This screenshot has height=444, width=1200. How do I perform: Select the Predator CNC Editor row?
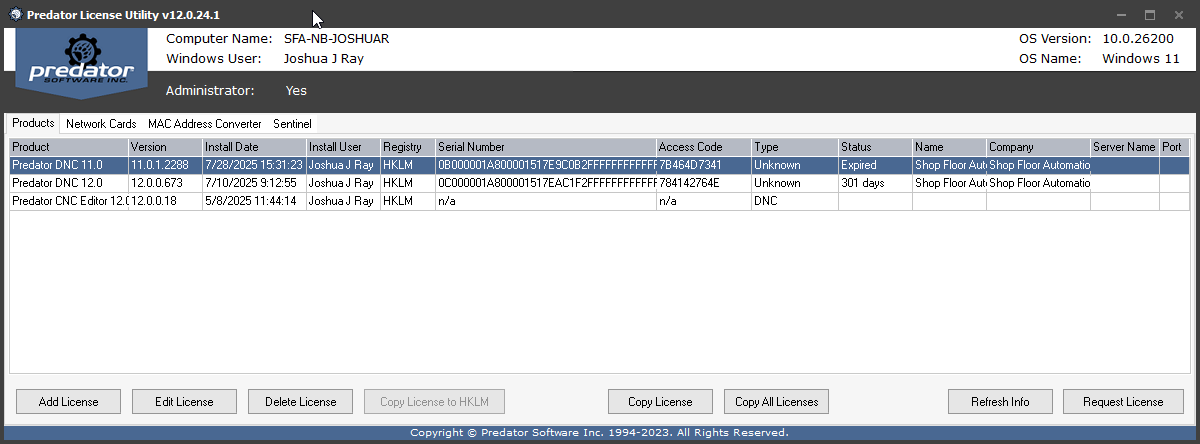click(x=69, y=201)
